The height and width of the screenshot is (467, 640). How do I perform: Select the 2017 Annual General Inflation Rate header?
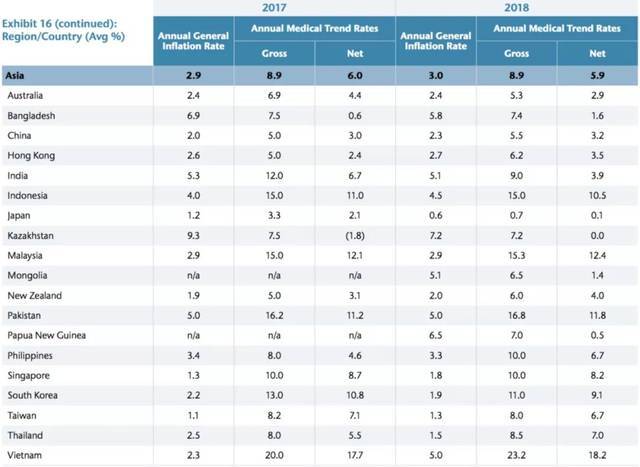click(x=192, y=42)
